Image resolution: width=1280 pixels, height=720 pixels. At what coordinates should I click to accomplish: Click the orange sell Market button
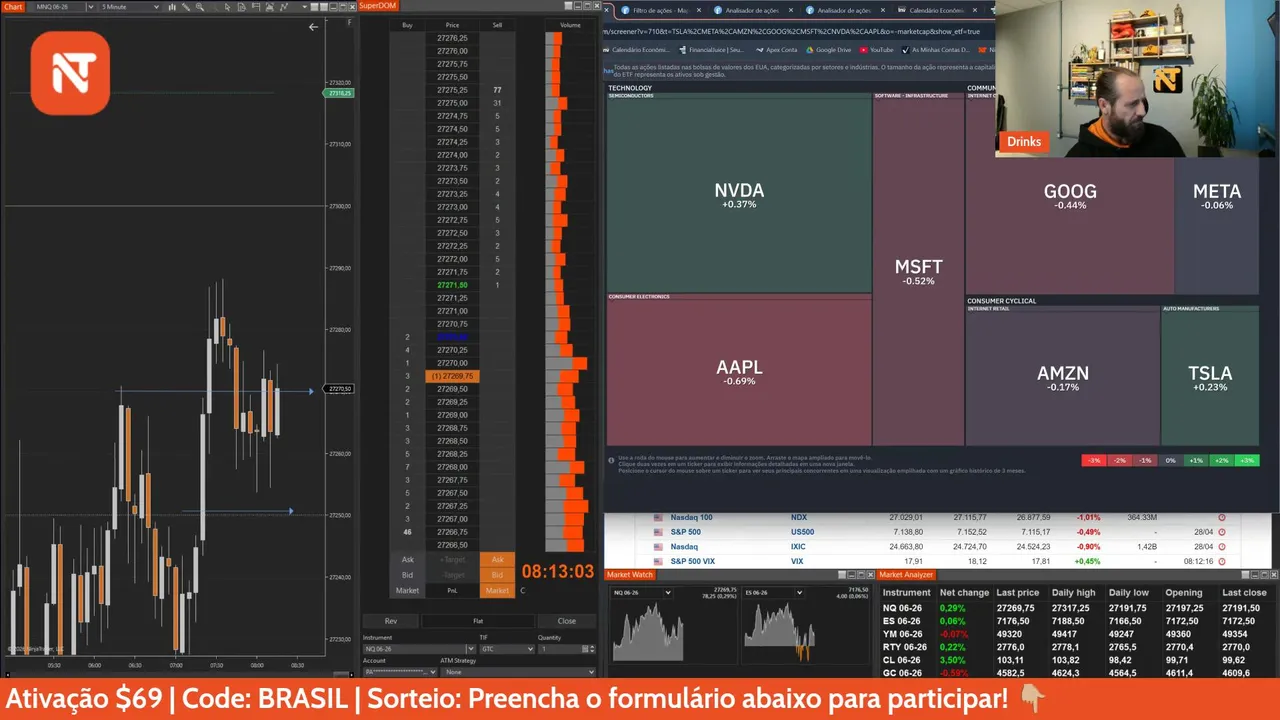(497, 591)
